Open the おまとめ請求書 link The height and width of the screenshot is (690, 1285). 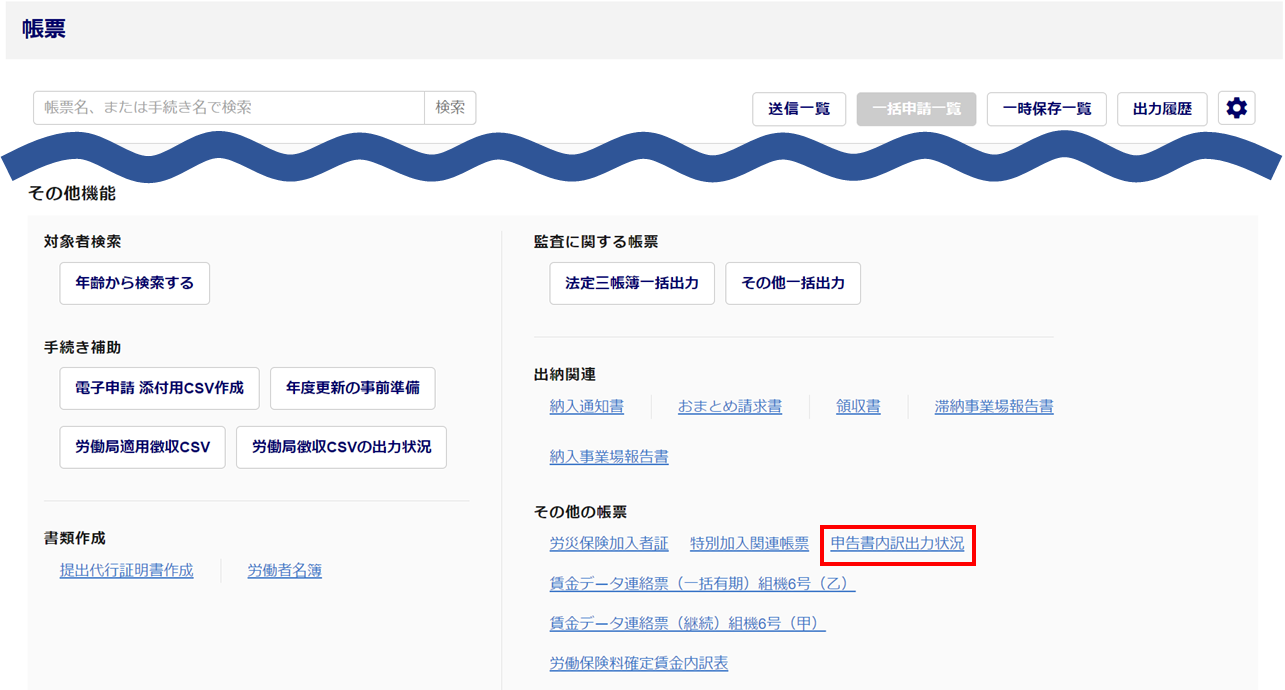point(730,406)
